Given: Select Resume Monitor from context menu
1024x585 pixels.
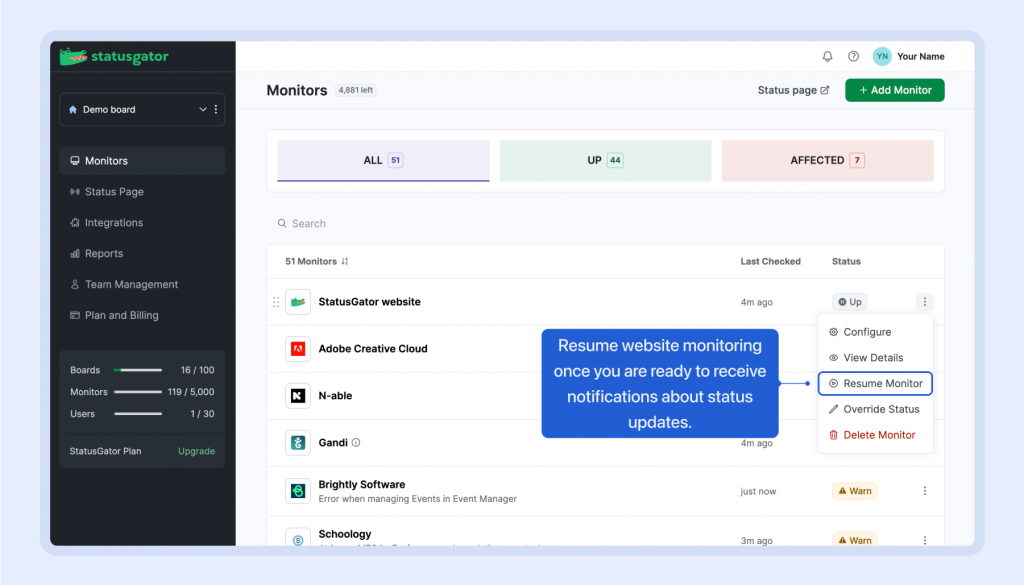Looking at the screenshot, I should [875, 383].
